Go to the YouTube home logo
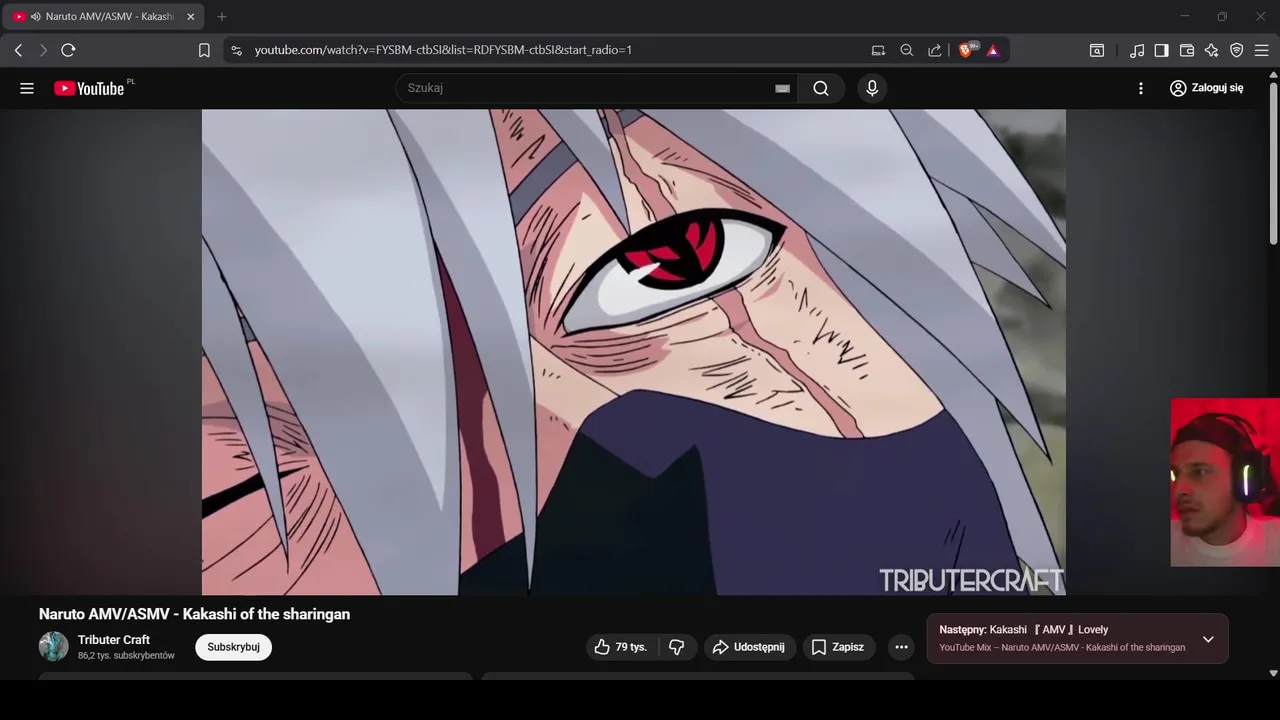1280x720 pixels. click(x=89, y=88)
